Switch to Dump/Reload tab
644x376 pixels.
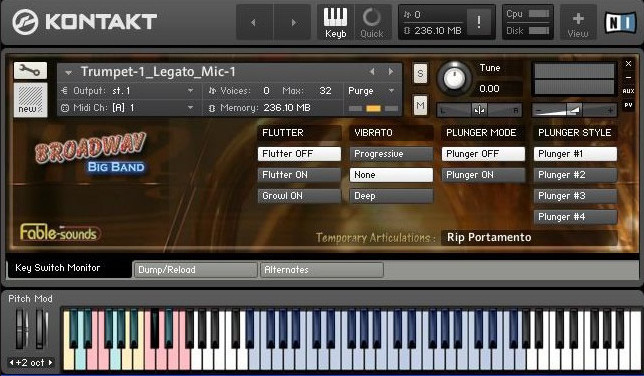196,270
